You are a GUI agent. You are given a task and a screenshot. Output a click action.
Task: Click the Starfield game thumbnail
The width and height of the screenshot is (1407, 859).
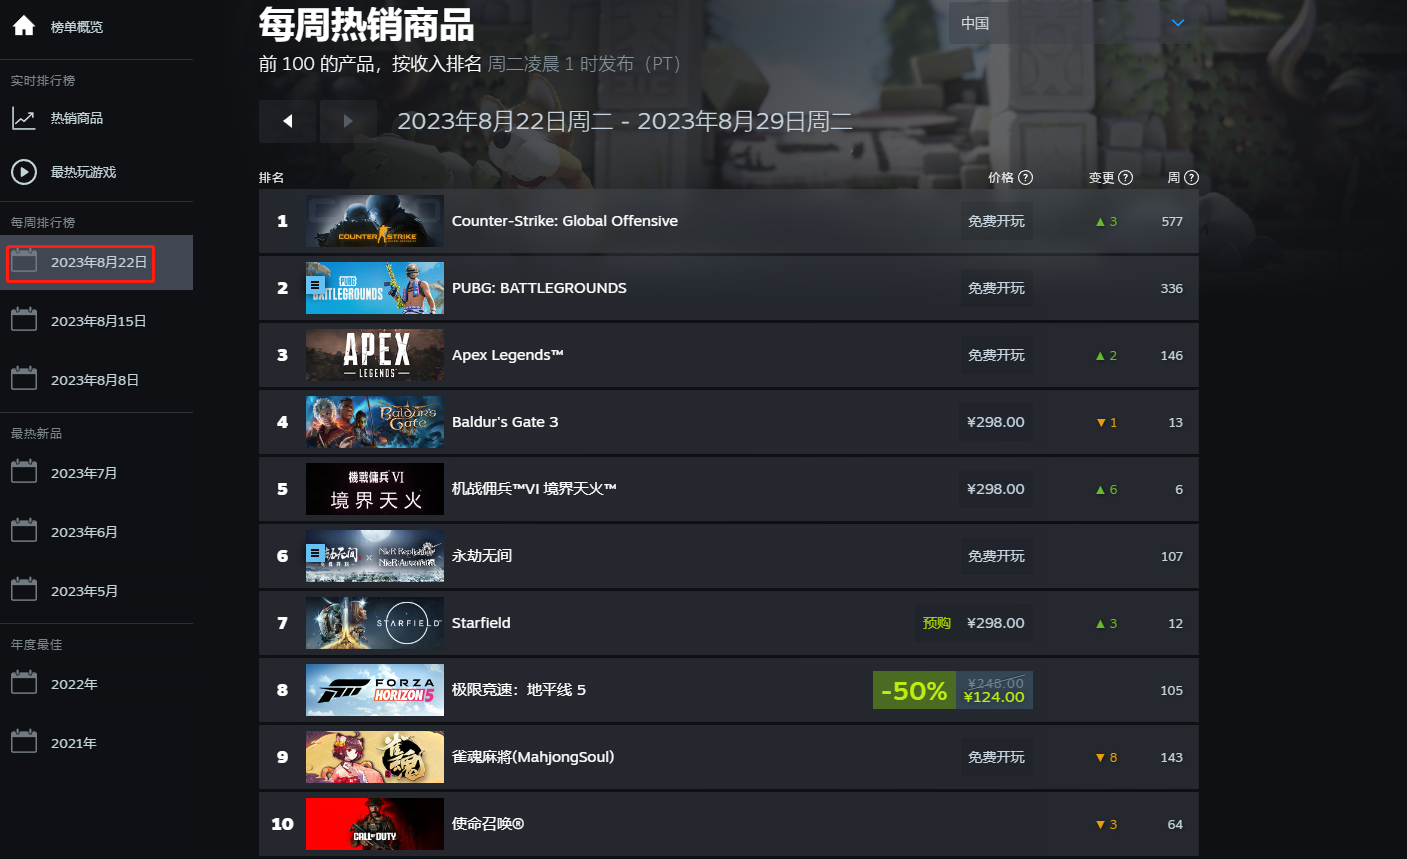click(x=375, y=623)
